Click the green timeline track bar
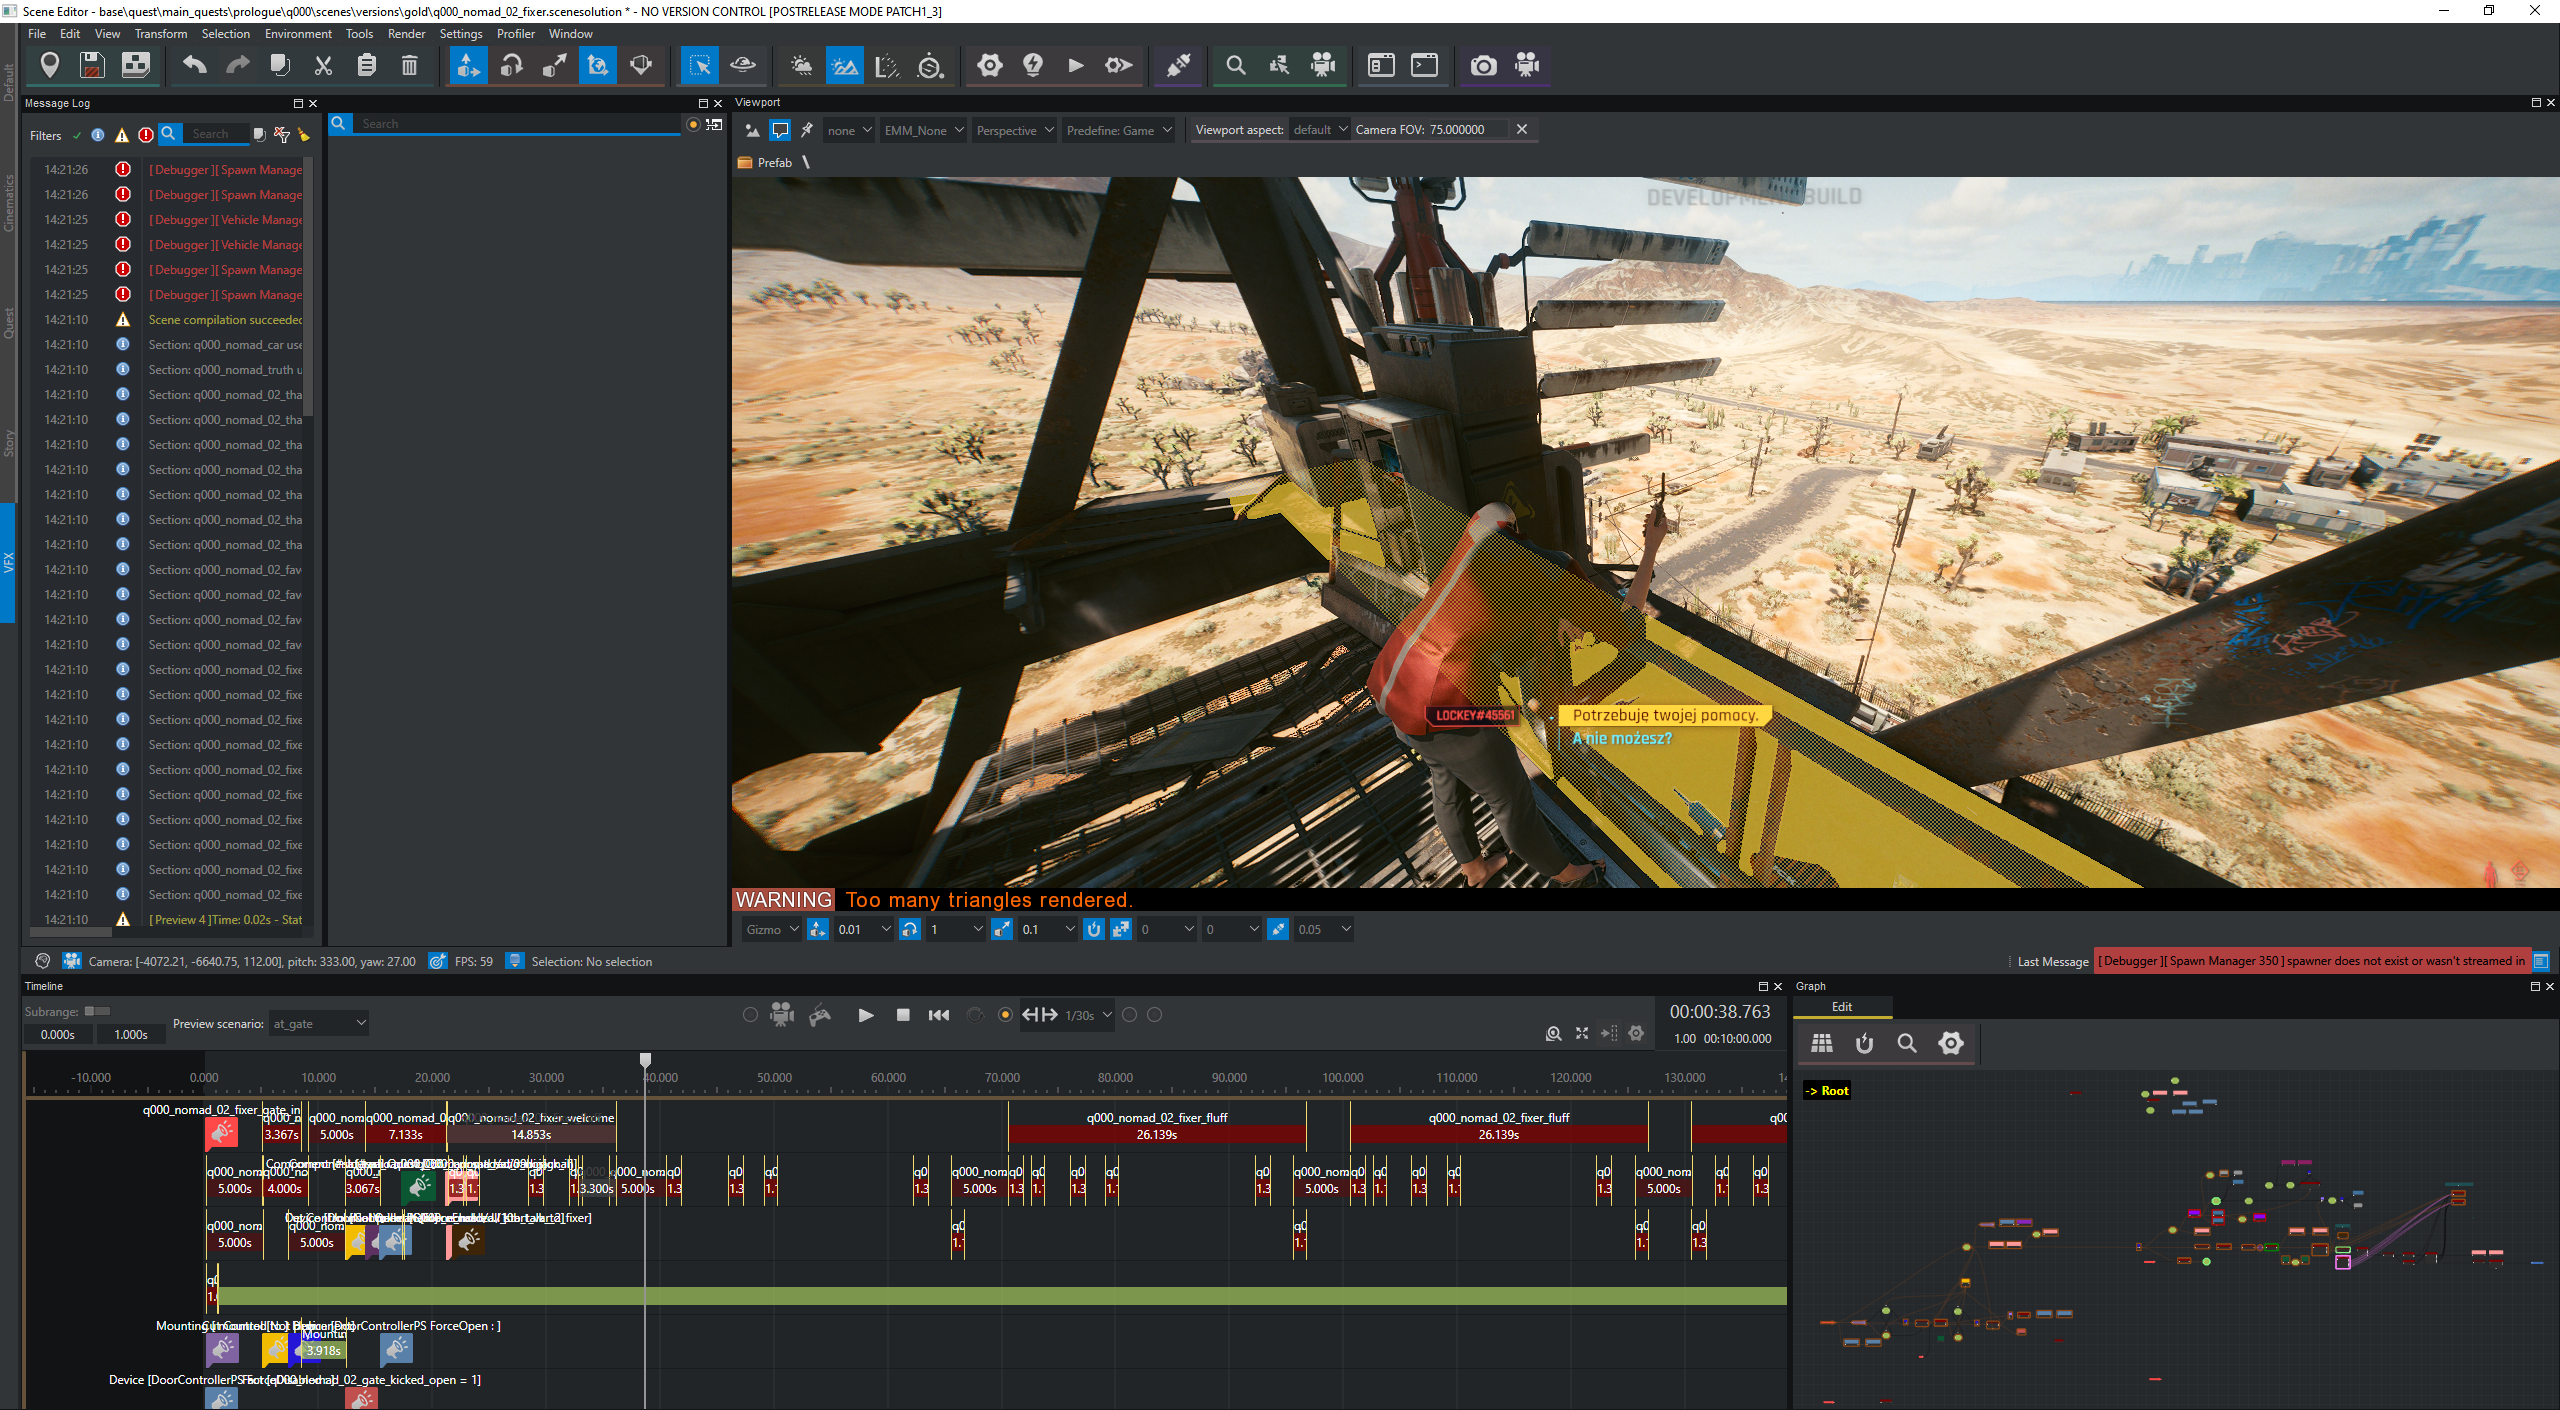The image size is (2560, 1410). [1001, 1296]
